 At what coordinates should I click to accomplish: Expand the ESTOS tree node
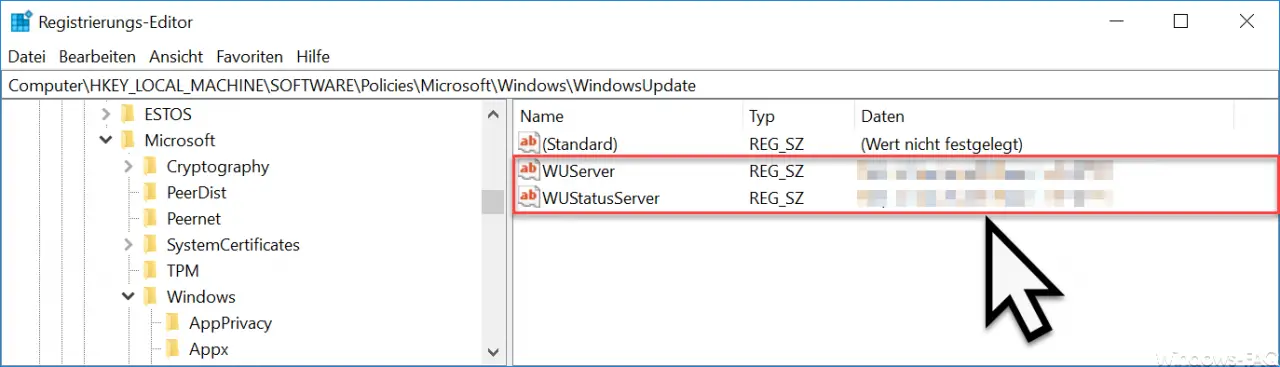click(106, 115)
